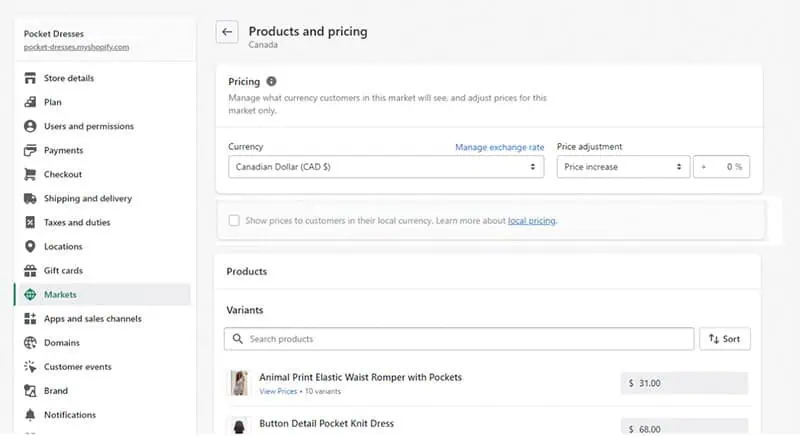The width and height of the screenshot is (800, 436).
Task: Focus the Search products field
Action: pos(459,339)
